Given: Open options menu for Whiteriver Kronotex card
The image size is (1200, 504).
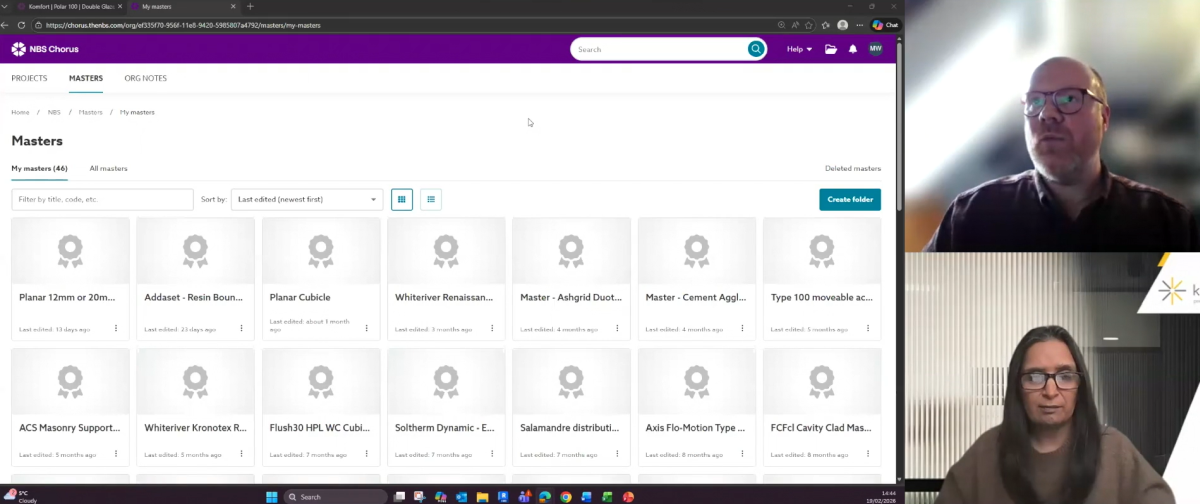Looking at the screenshot, I should (241, 454).
